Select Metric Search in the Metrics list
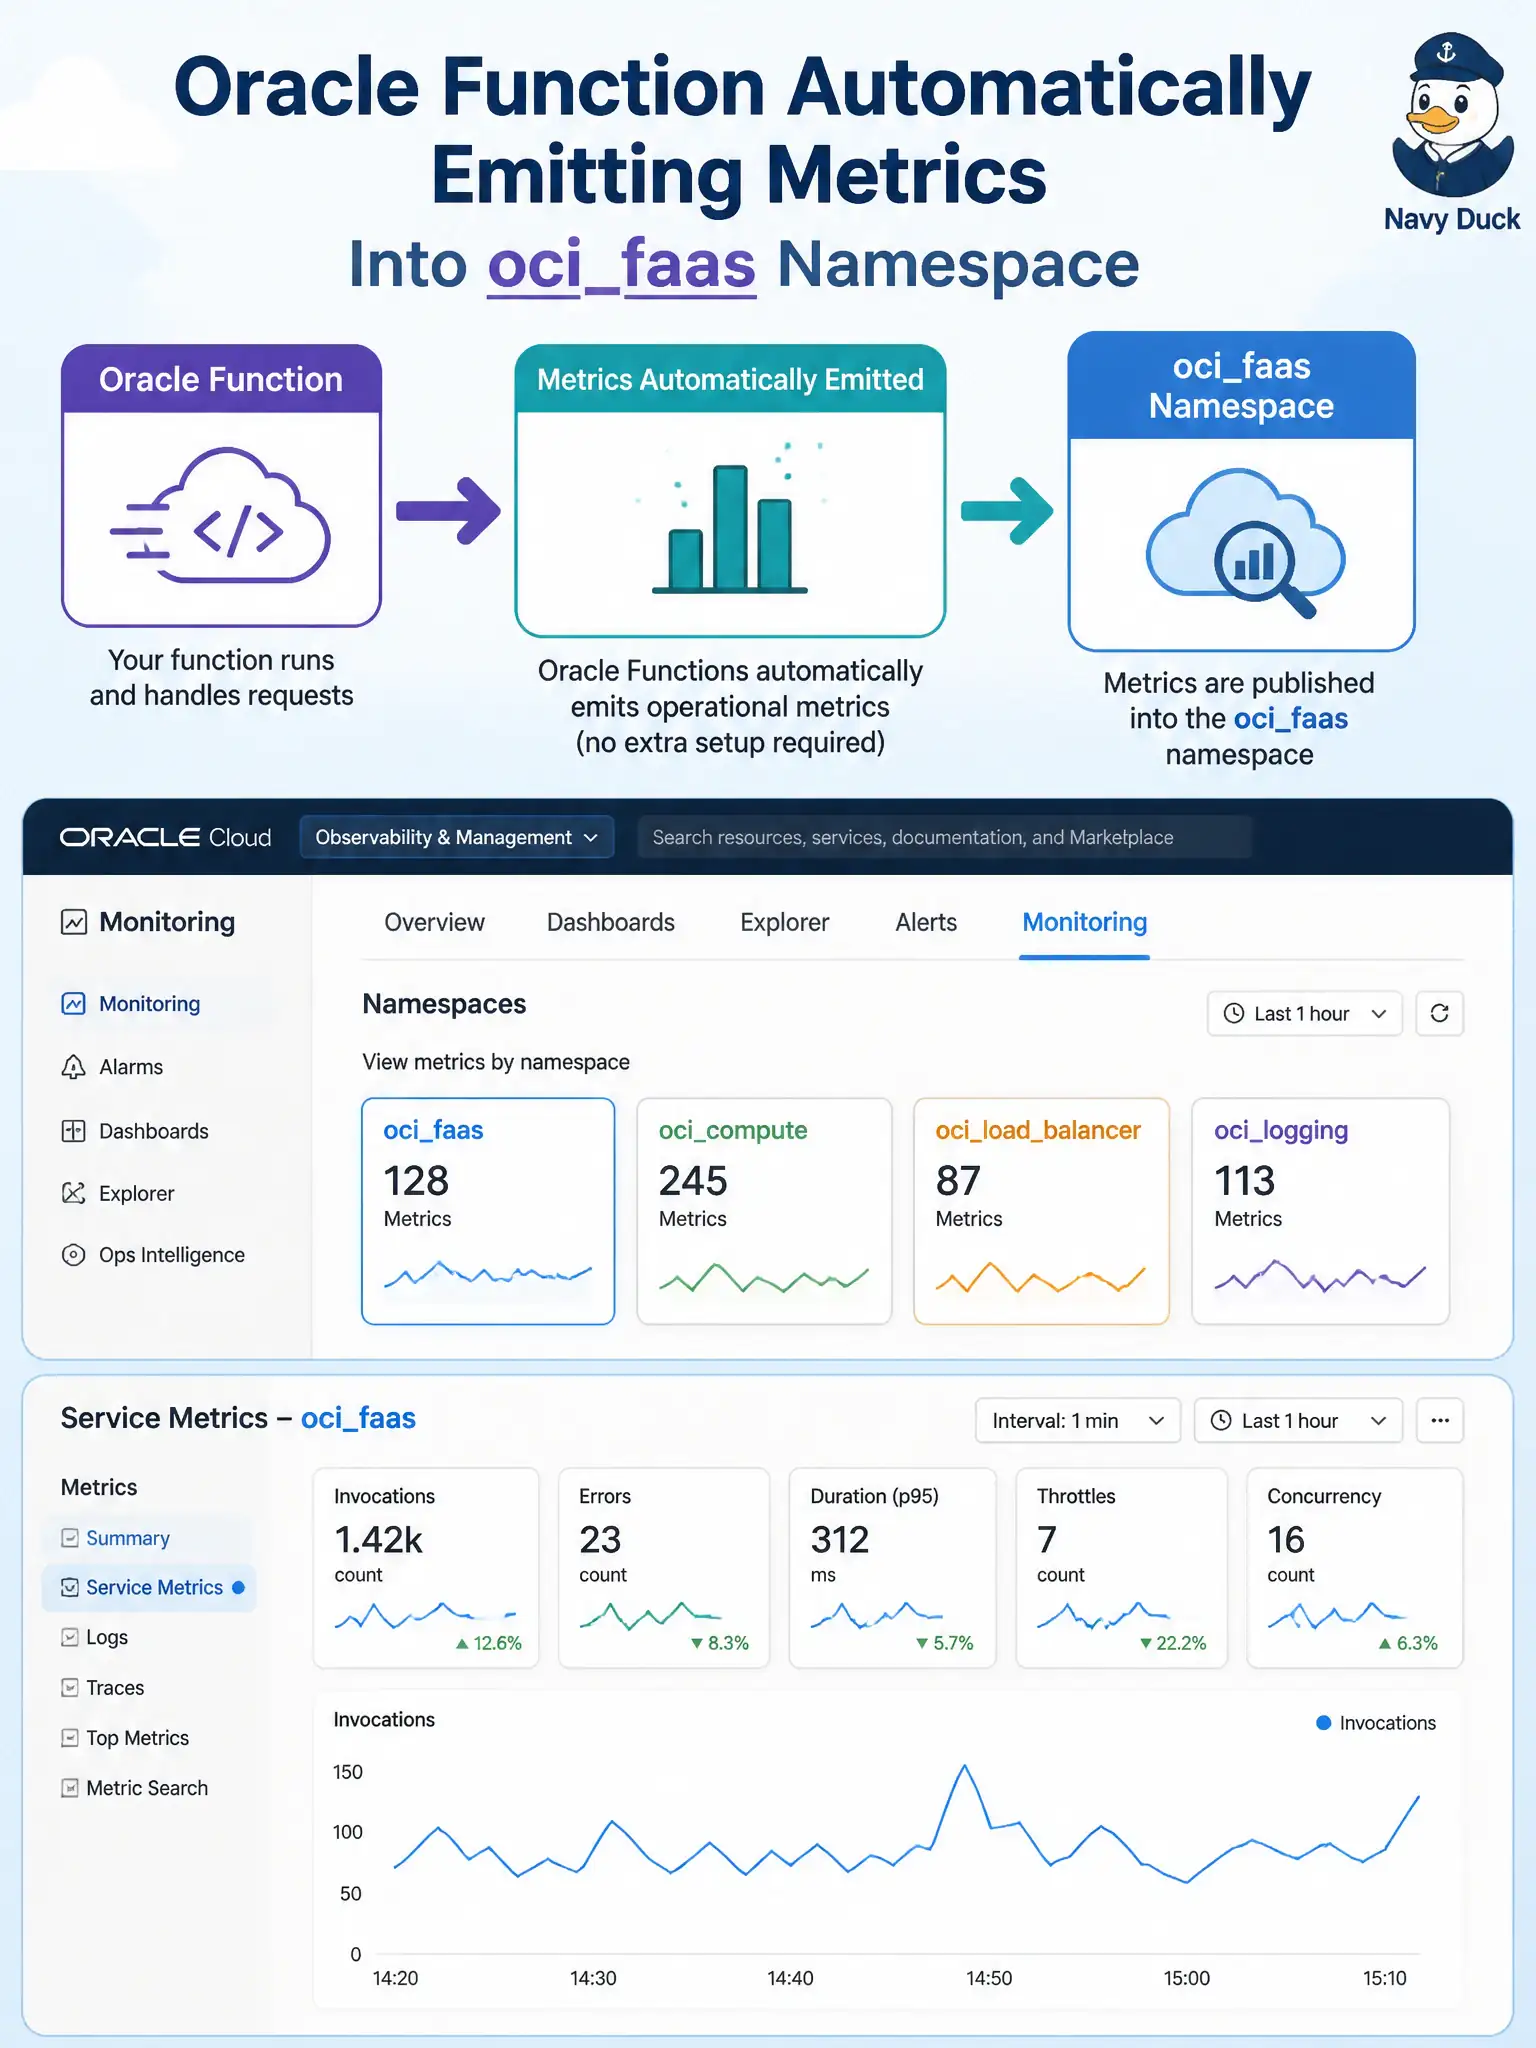The image size is (1536, 2048). point(148,1788)
